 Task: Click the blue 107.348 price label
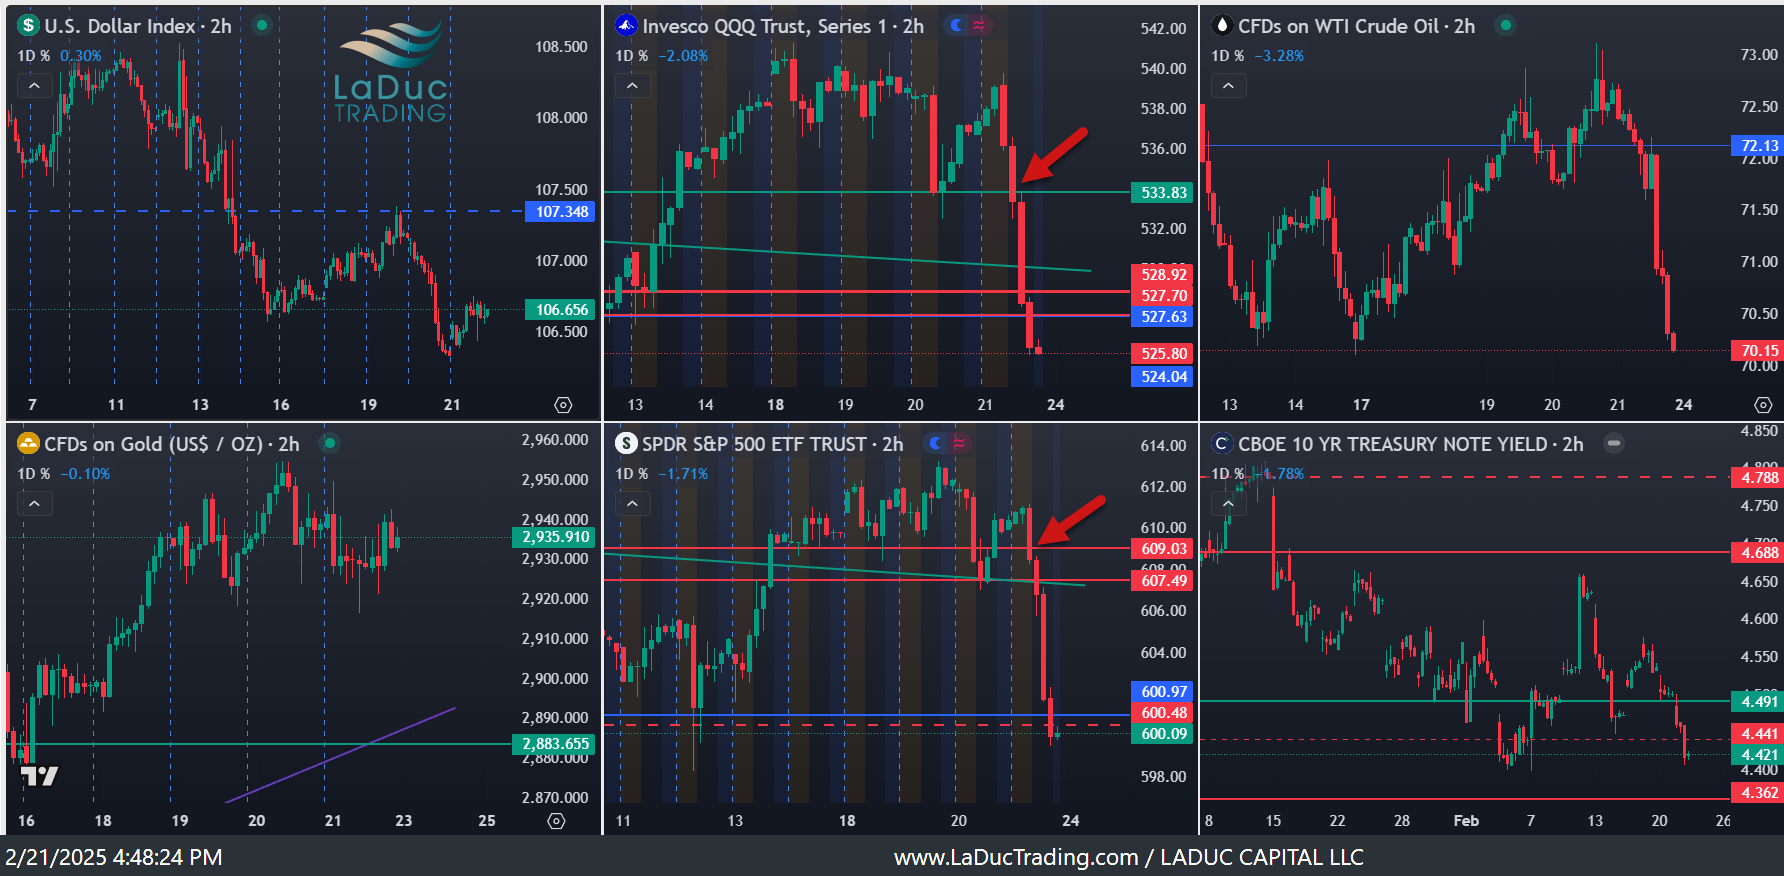pos(560,212)
